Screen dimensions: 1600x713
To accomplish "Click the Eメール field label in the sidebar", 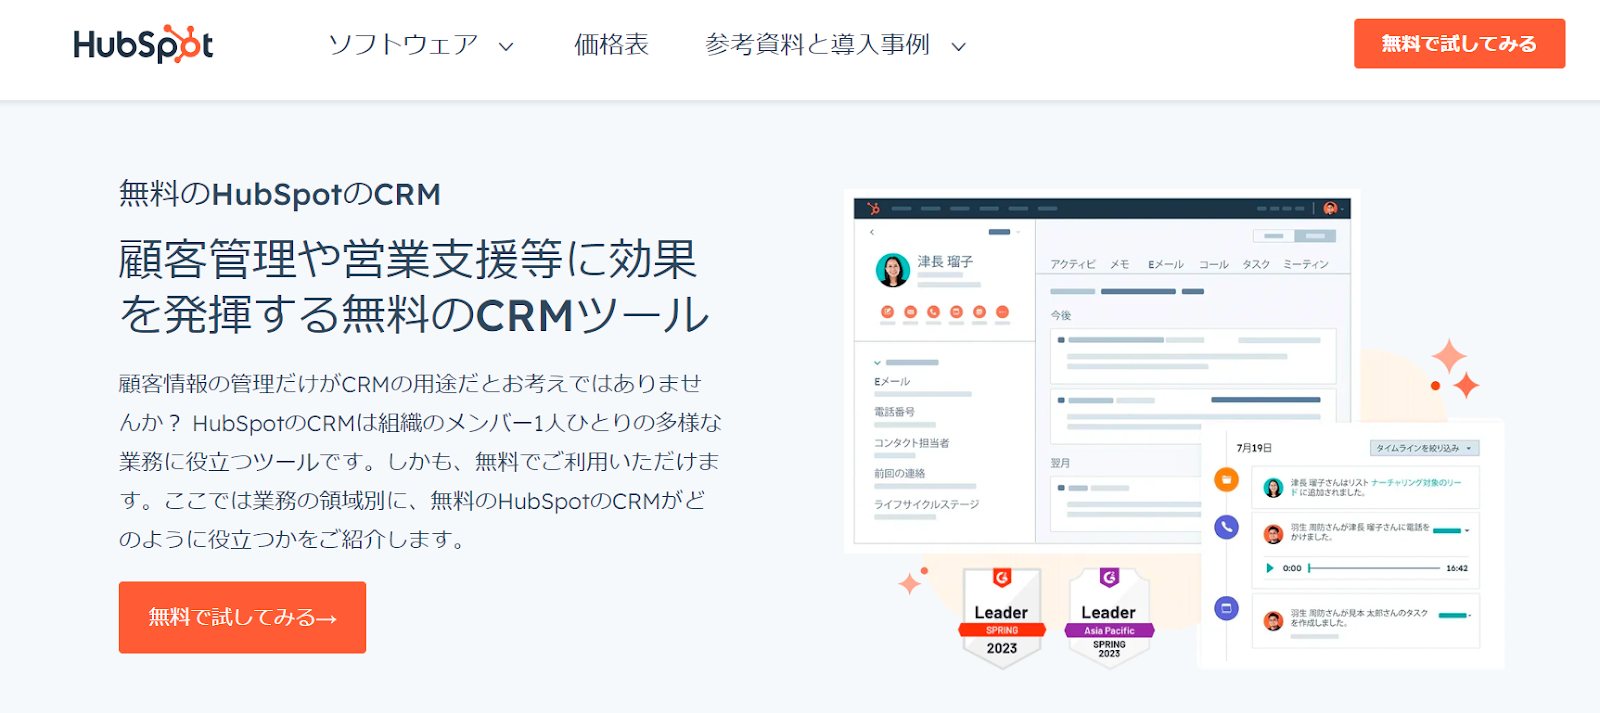I will [892, 382].
